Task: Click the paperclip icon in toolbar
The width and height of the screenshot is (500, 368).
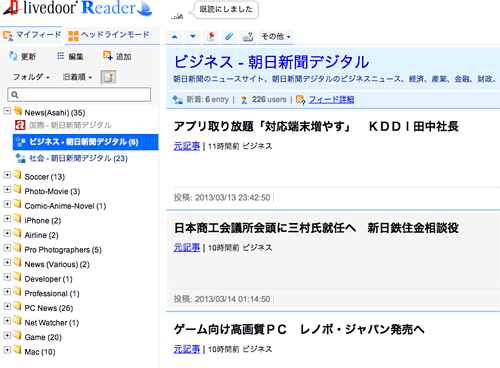Action: click(229, 36)
